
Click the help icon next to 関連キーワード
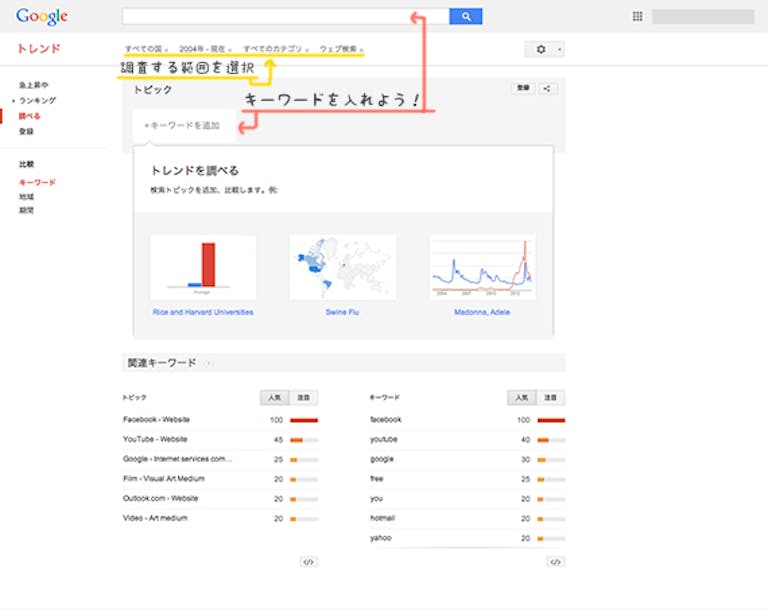click(209, 363)
